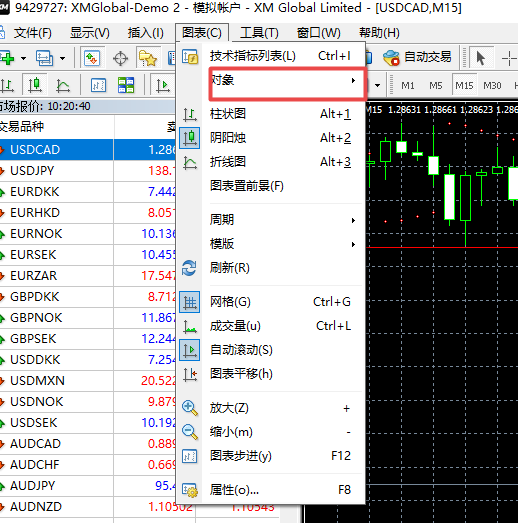Viewport: 518px width, 523px height.
Task: Toggle the Market Watch toolbar icon
Action: click(92, 58)
